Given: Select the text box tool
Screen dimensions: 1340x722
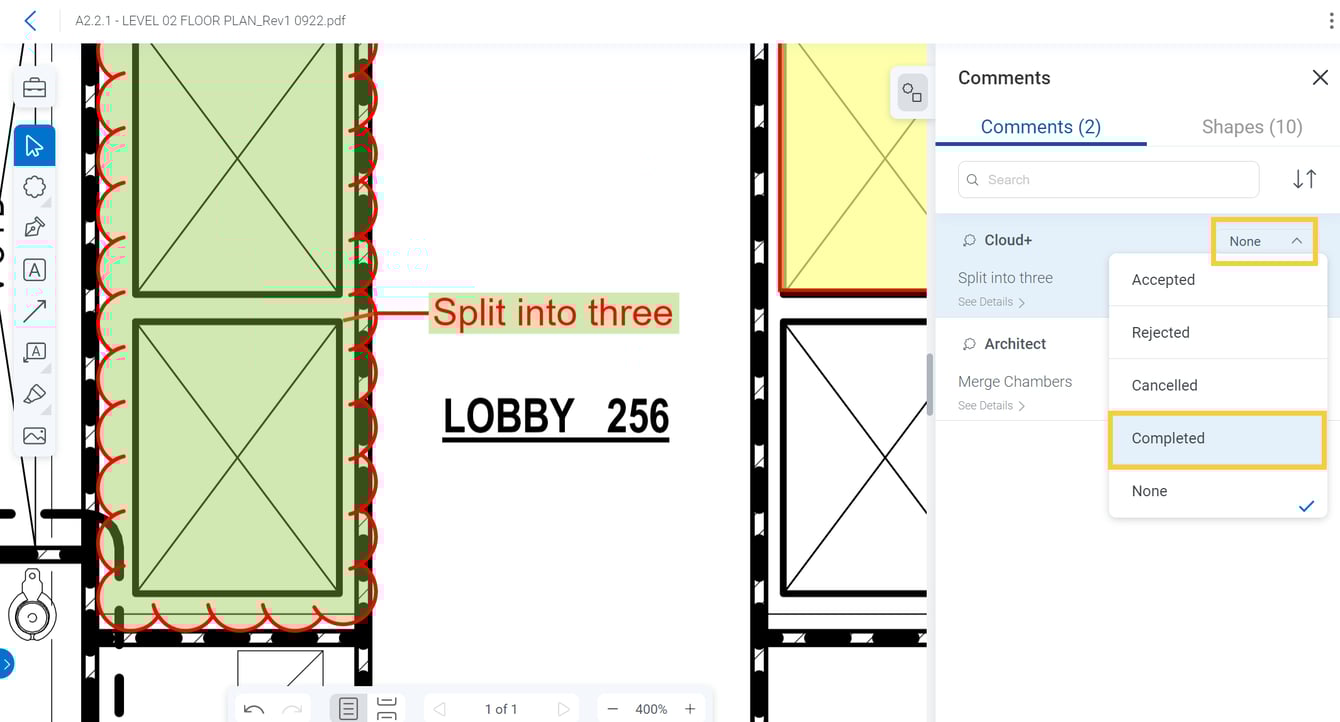Looking at the screenshot, I should [x=34, y=269].
